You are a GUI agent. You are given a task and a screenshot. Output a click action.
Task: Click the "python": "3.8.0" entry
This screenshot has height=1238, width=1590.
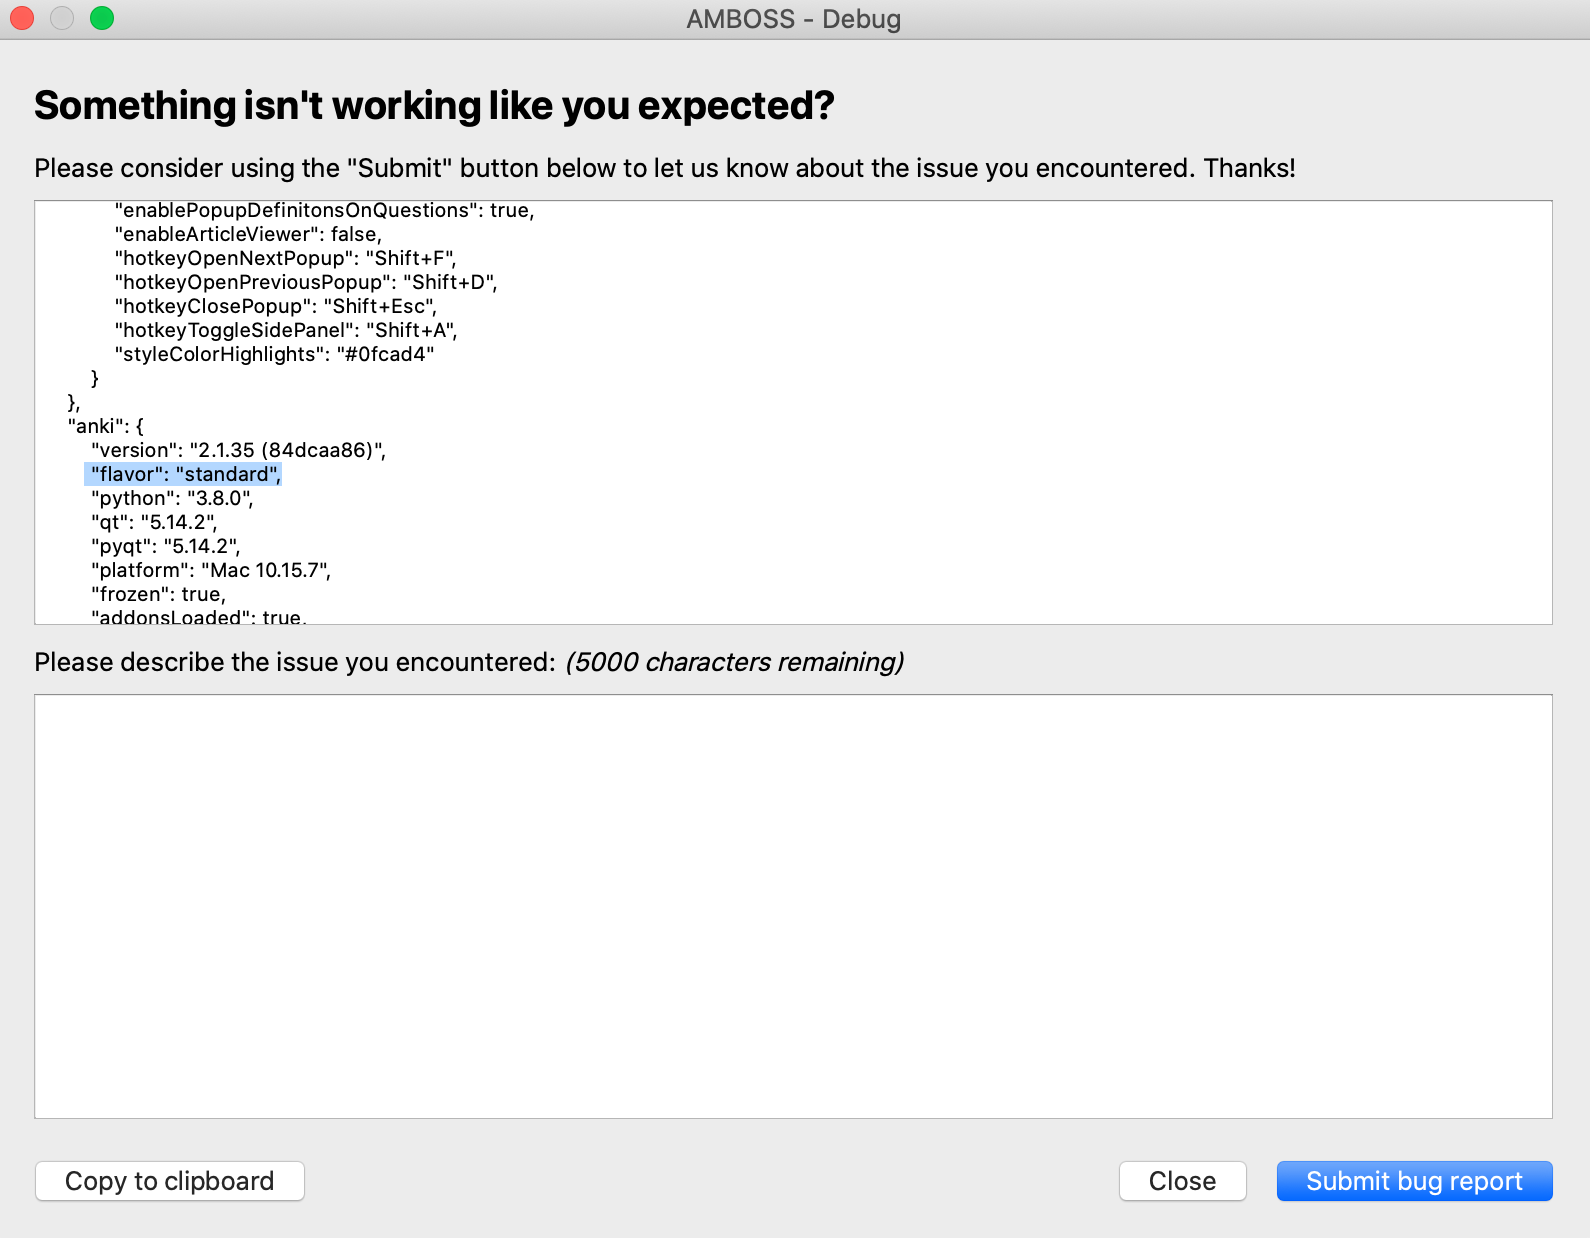pyautogui.click(x=172, y=497)
